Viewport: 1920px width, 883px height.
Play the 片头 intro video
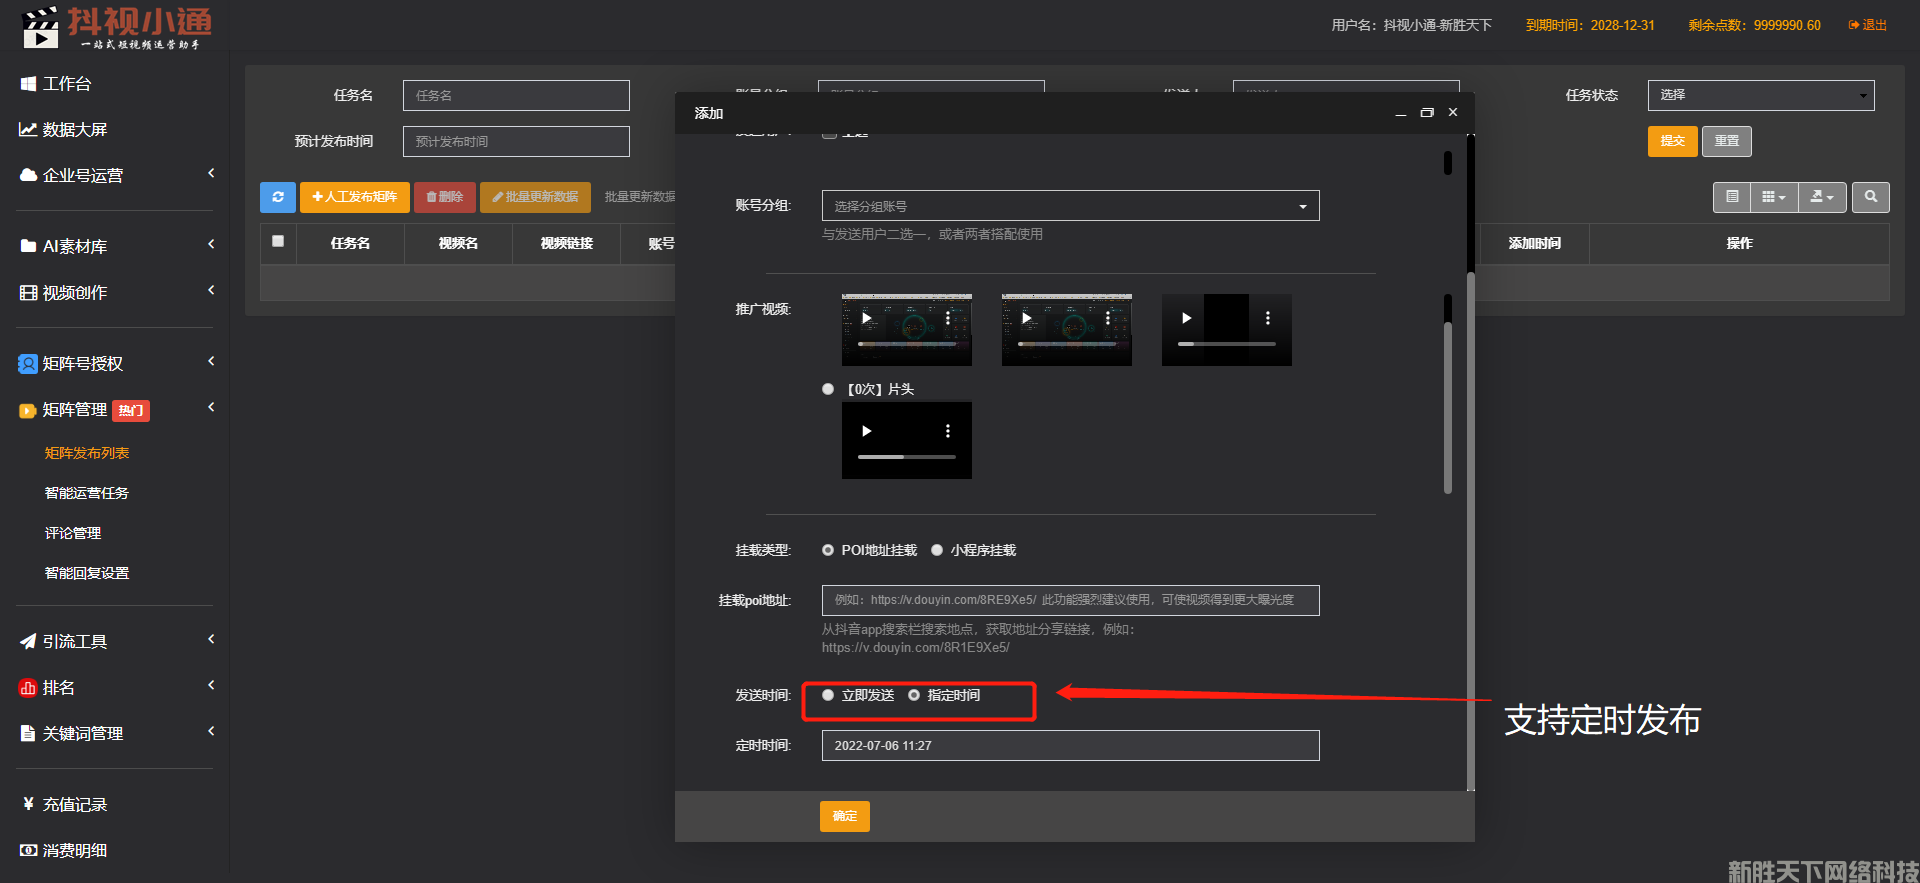click(x=867, y=431)
